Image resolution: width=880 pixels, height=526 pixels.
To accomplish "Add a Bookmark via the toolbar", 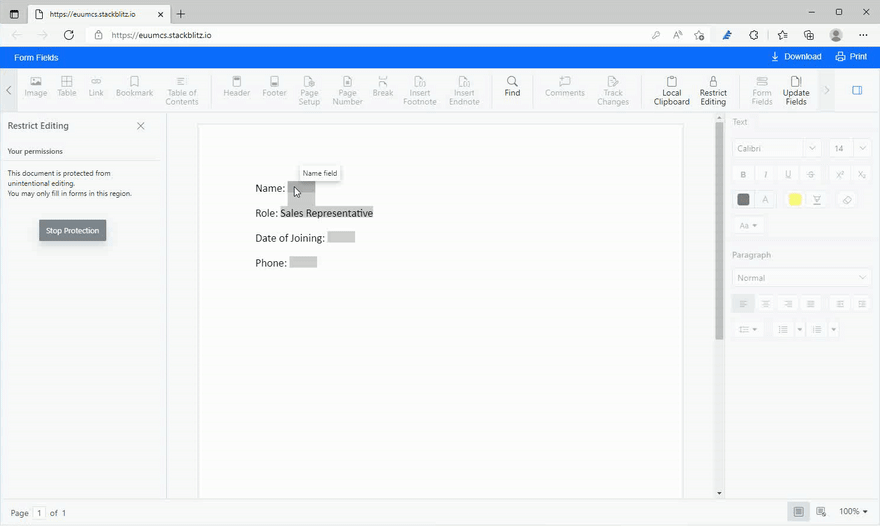I will (x=134, y=87).
